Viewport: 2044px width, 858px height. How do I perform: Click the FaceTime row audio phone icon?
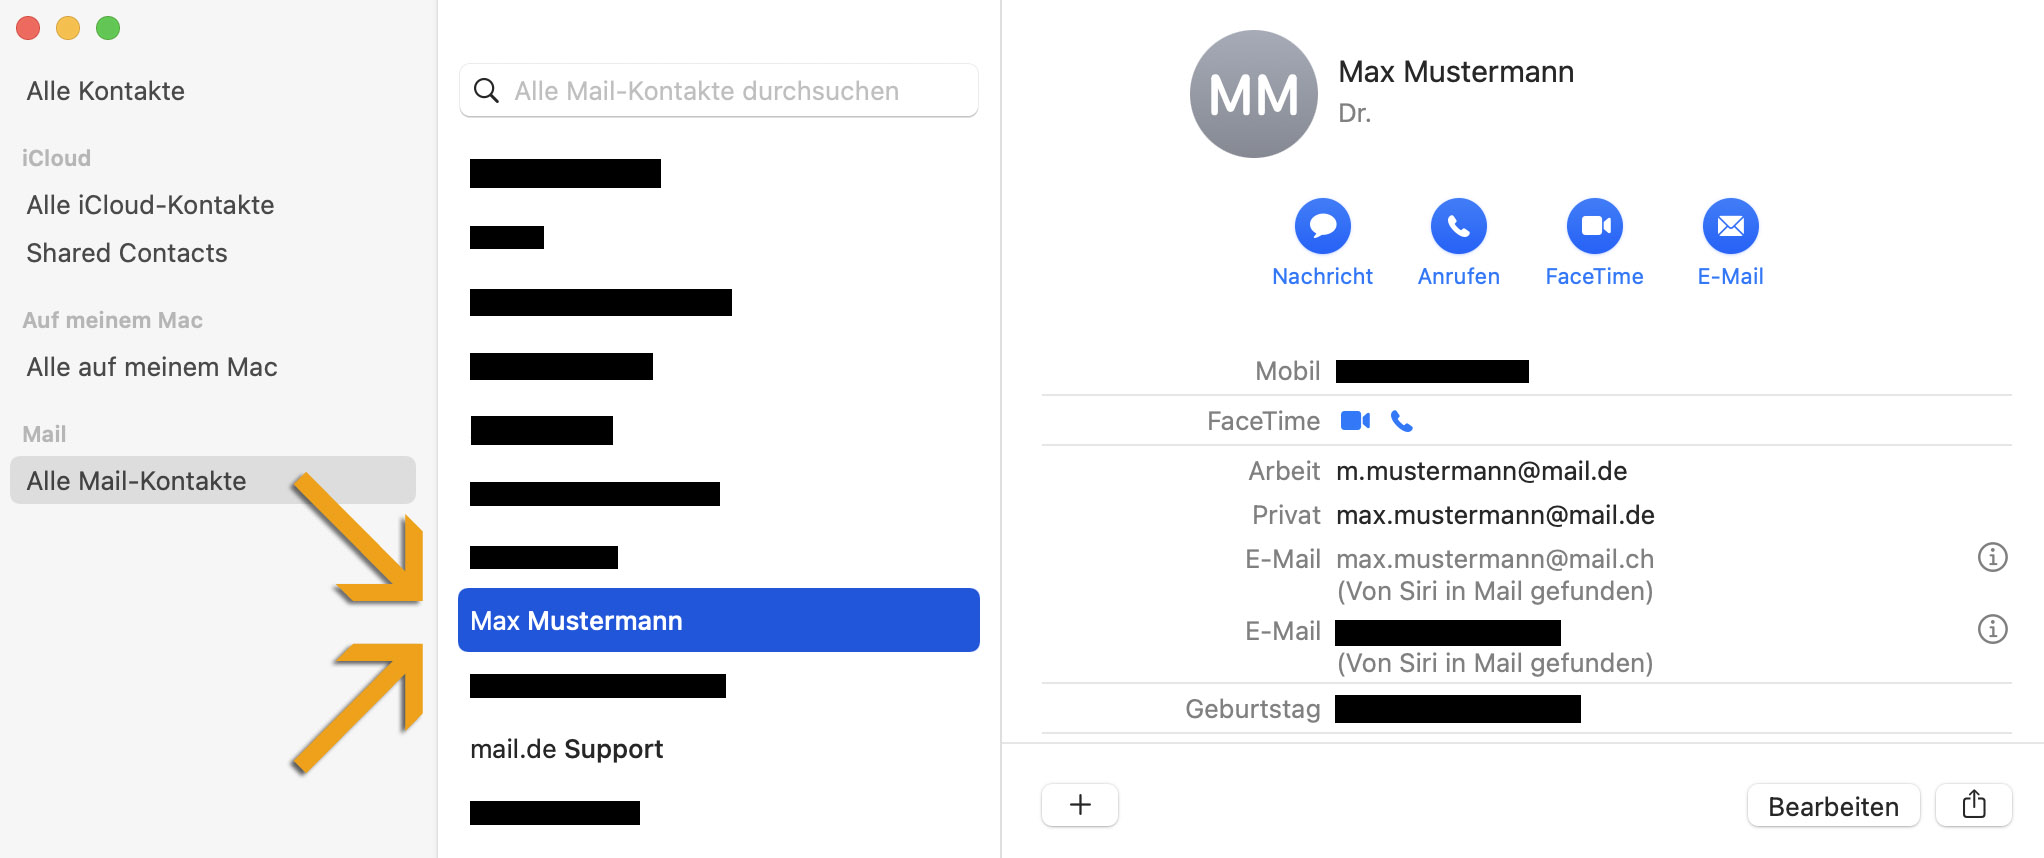pyautogui.click(x=1402, y=422)
